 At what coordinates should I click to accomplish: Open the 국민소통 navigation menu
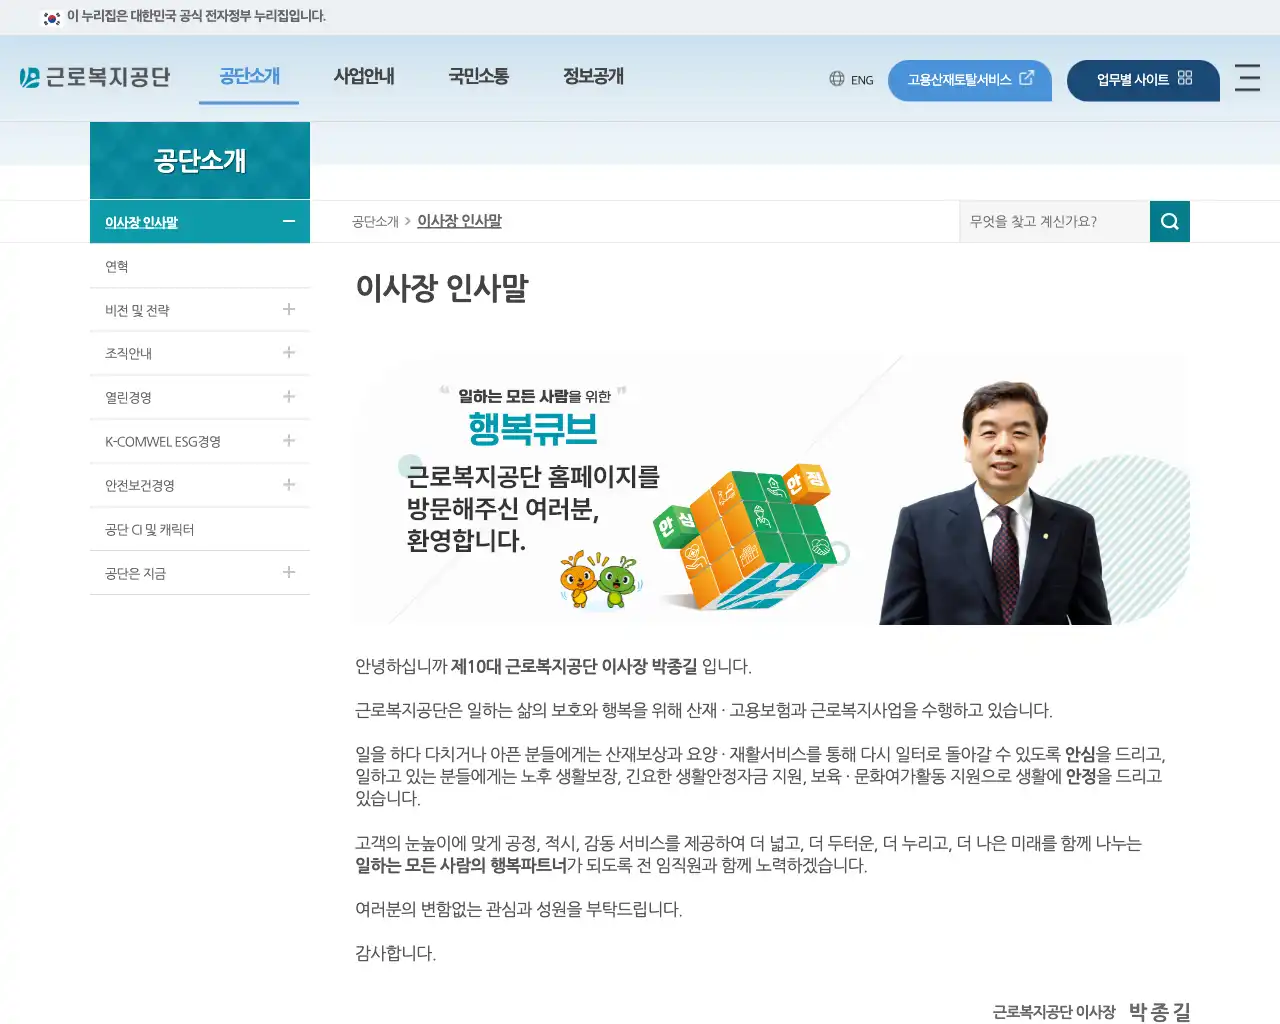pyautogui.click(x=479, y=76)
